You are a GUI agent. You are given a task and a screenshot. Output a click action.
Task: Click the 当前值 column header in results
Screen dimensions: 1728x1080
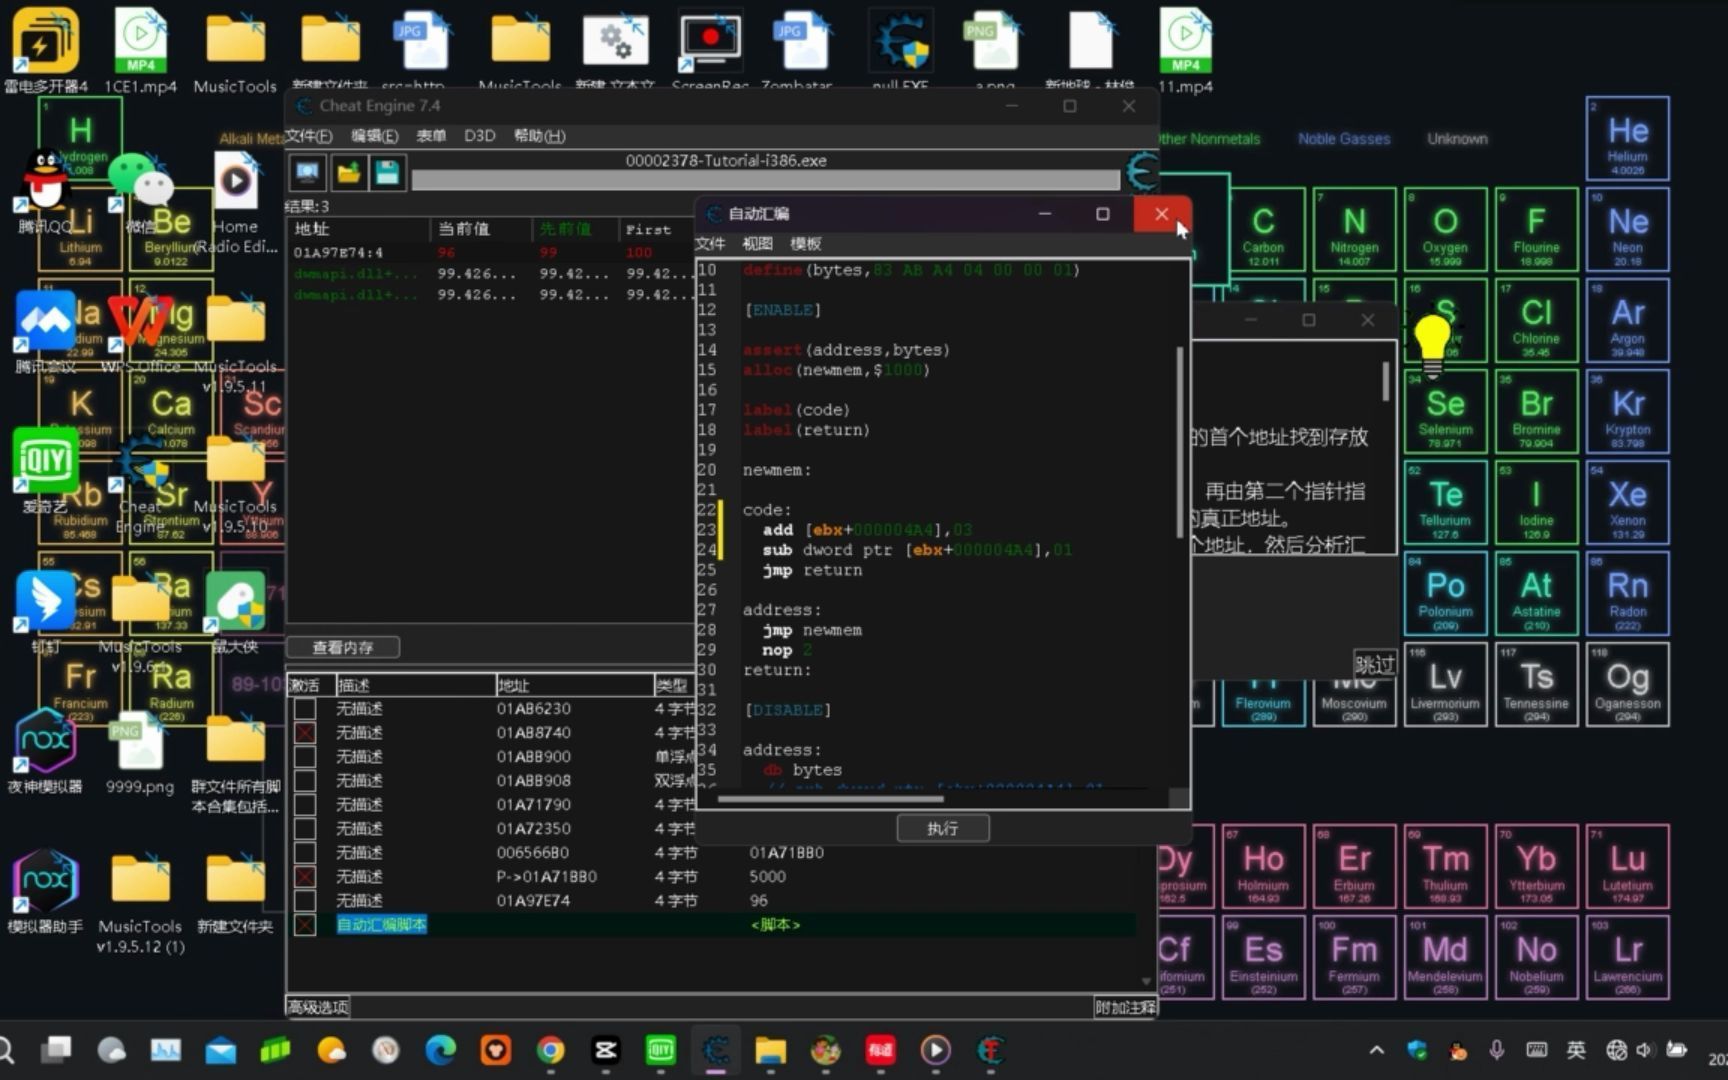tap(482, 229)
